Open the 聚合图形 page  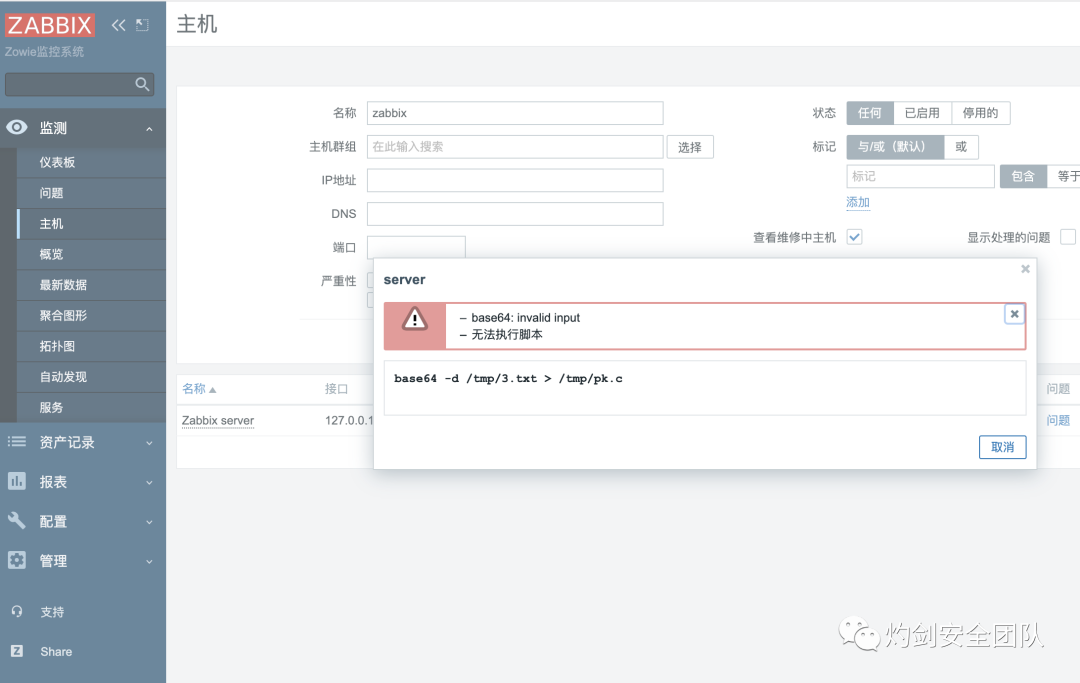pyautogui.click(x=91, y=315)
